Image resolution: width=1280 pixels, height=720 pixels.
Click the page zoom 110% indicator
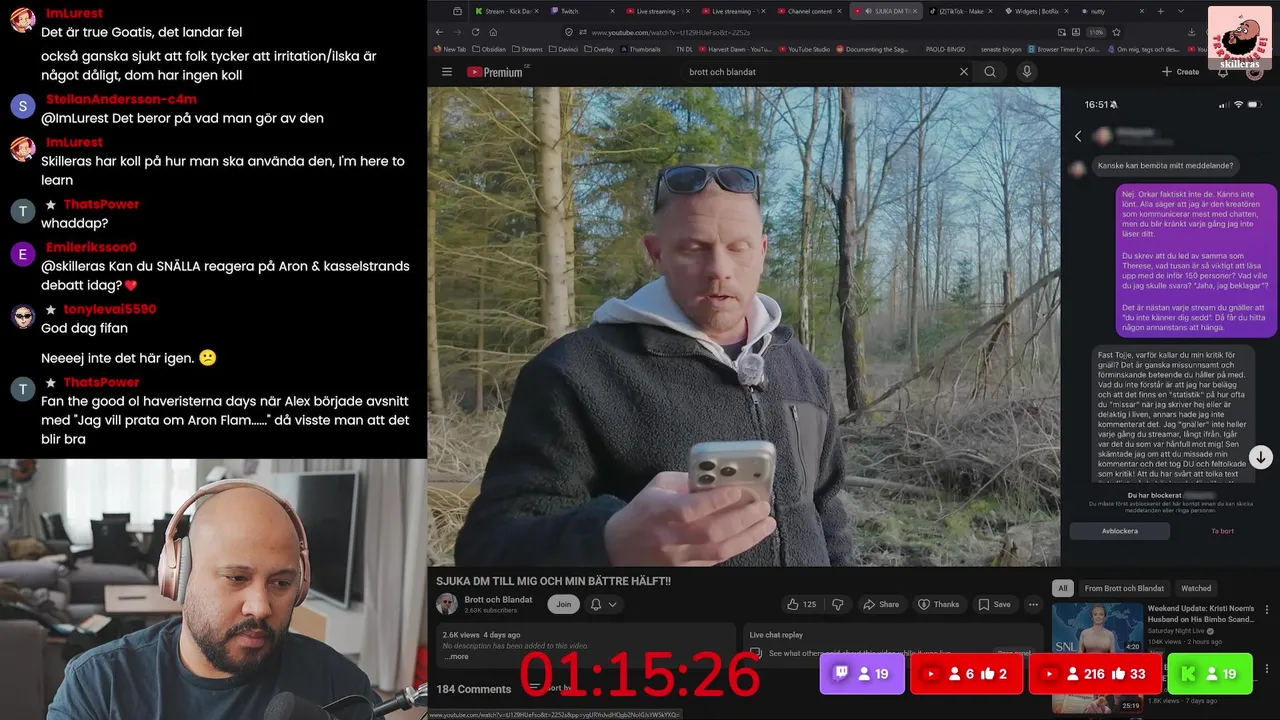tap(1096, 32)
